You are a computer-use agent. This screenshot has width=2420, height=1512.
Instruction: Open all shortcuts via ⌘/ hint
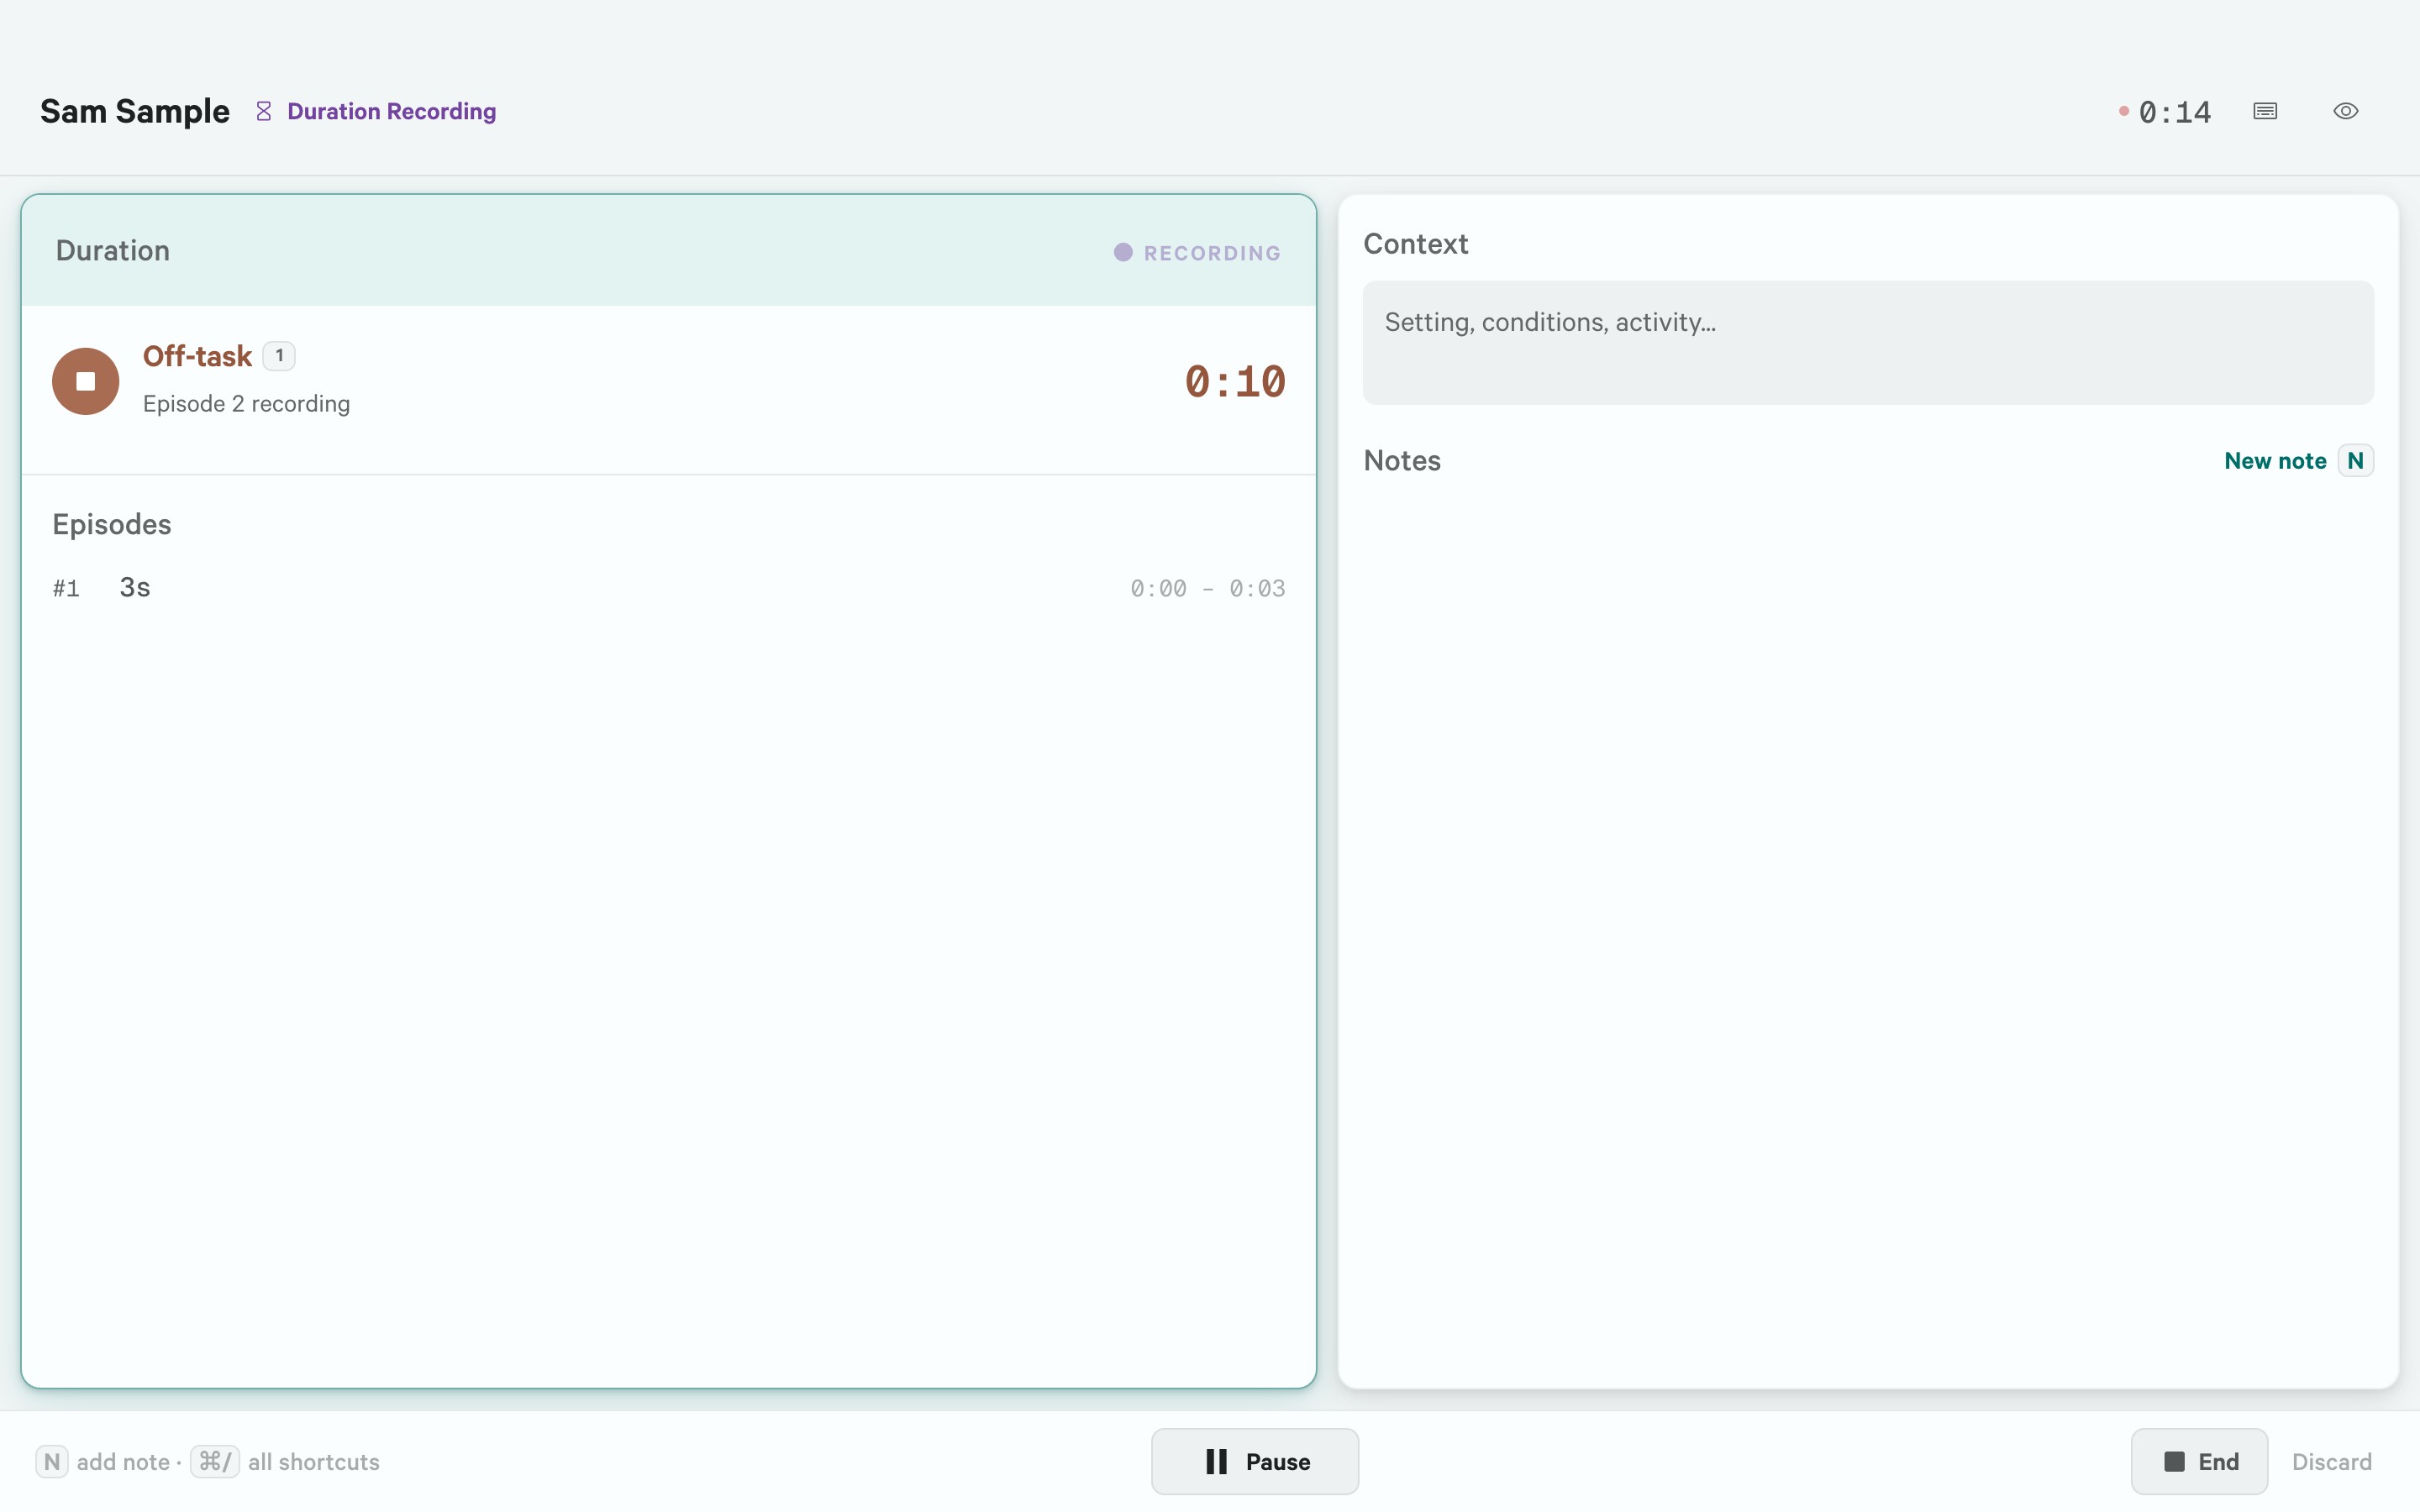[x=215, y=1462]
